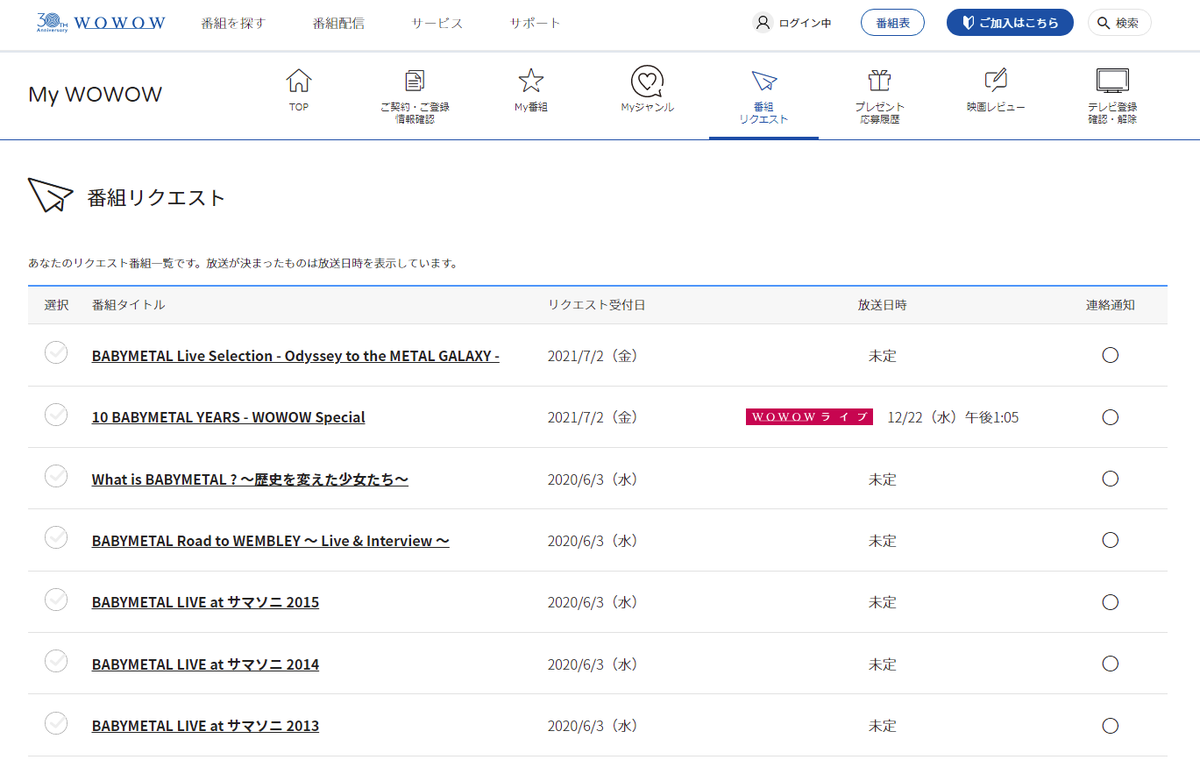Open BABYMETAL Road to WEMBLEY link
1200x774 pixels.
[x=270, y=541]
